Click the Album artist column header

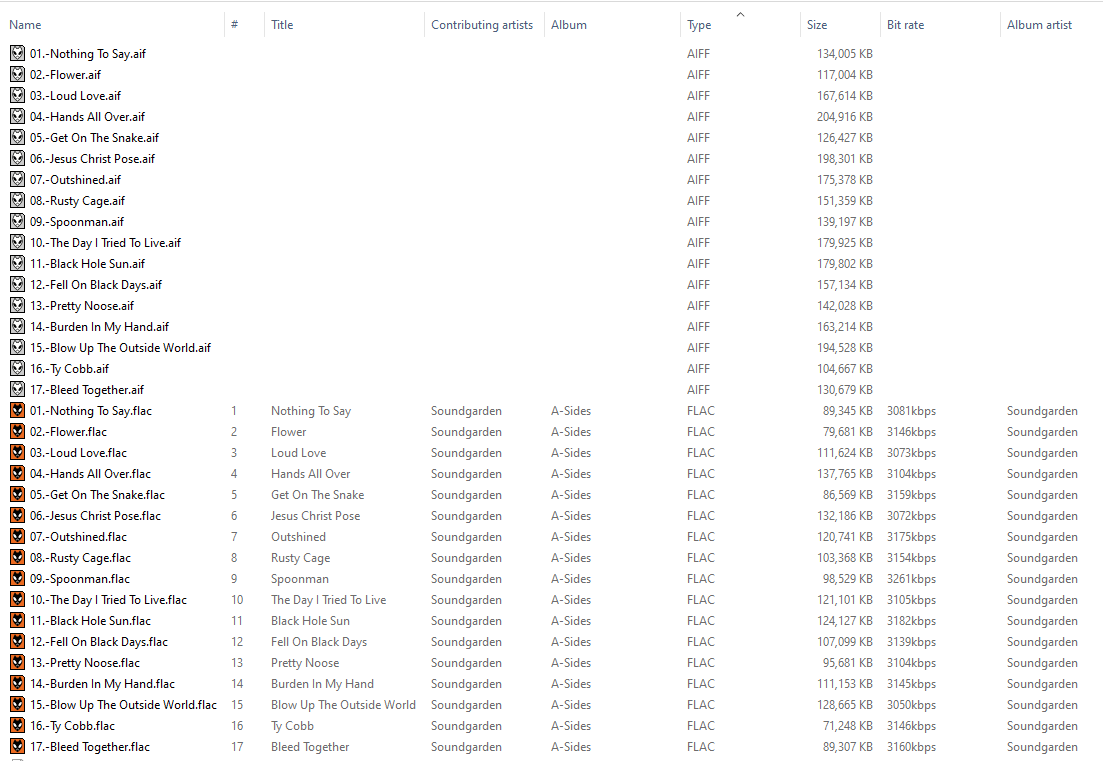pyautogui.click(x=1039, y=25)
